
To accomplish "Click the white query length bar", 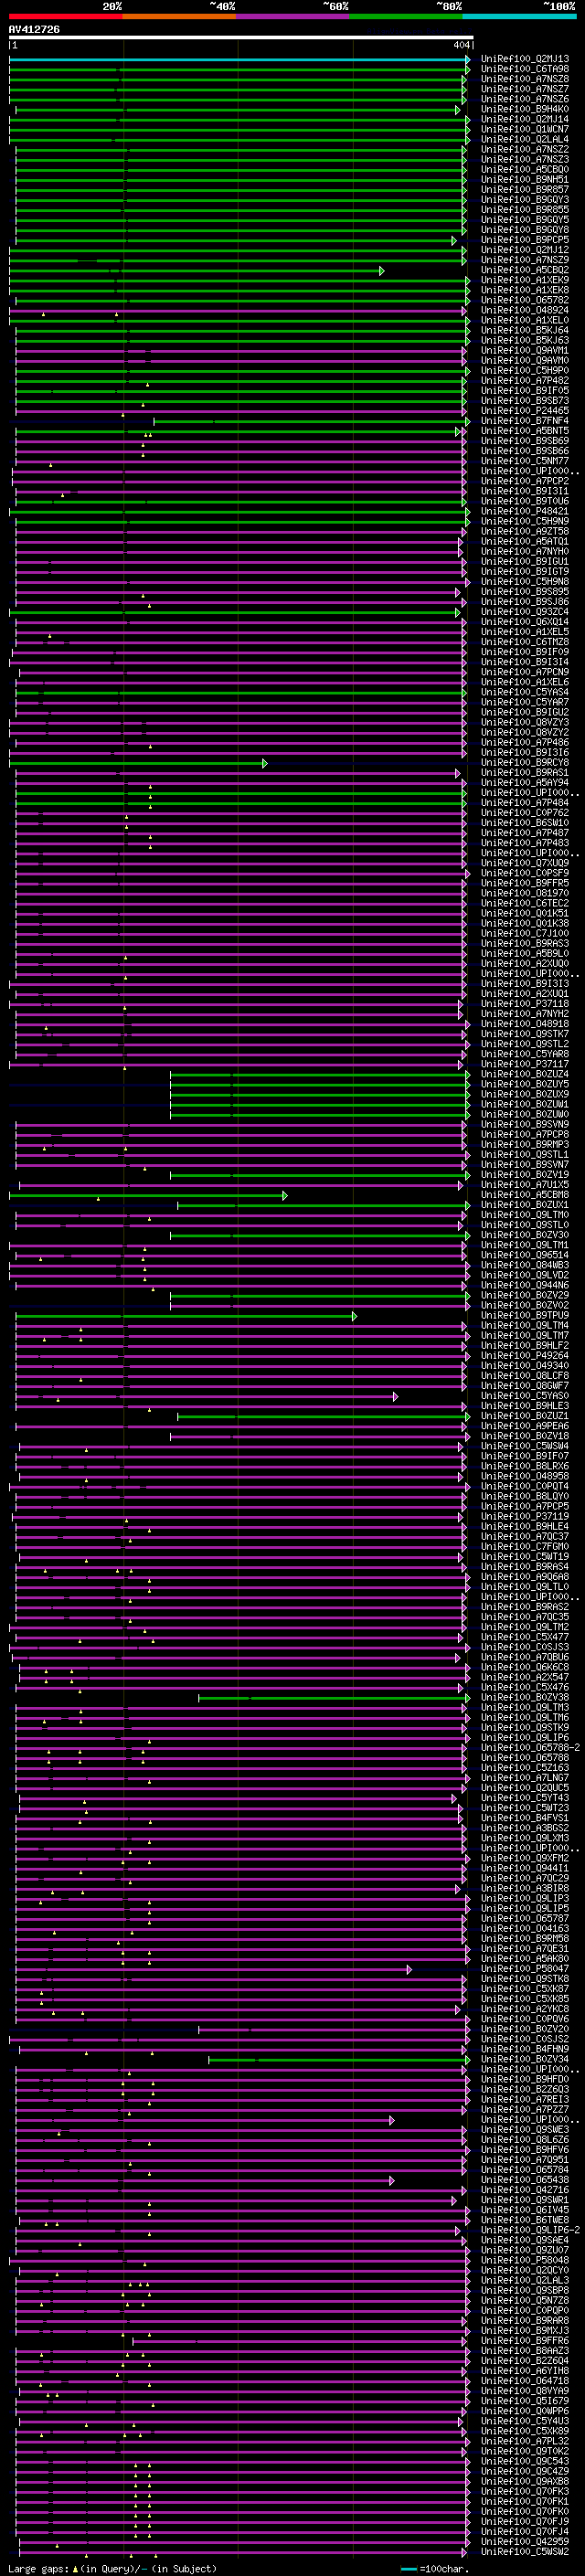I will tap(240, 38).
